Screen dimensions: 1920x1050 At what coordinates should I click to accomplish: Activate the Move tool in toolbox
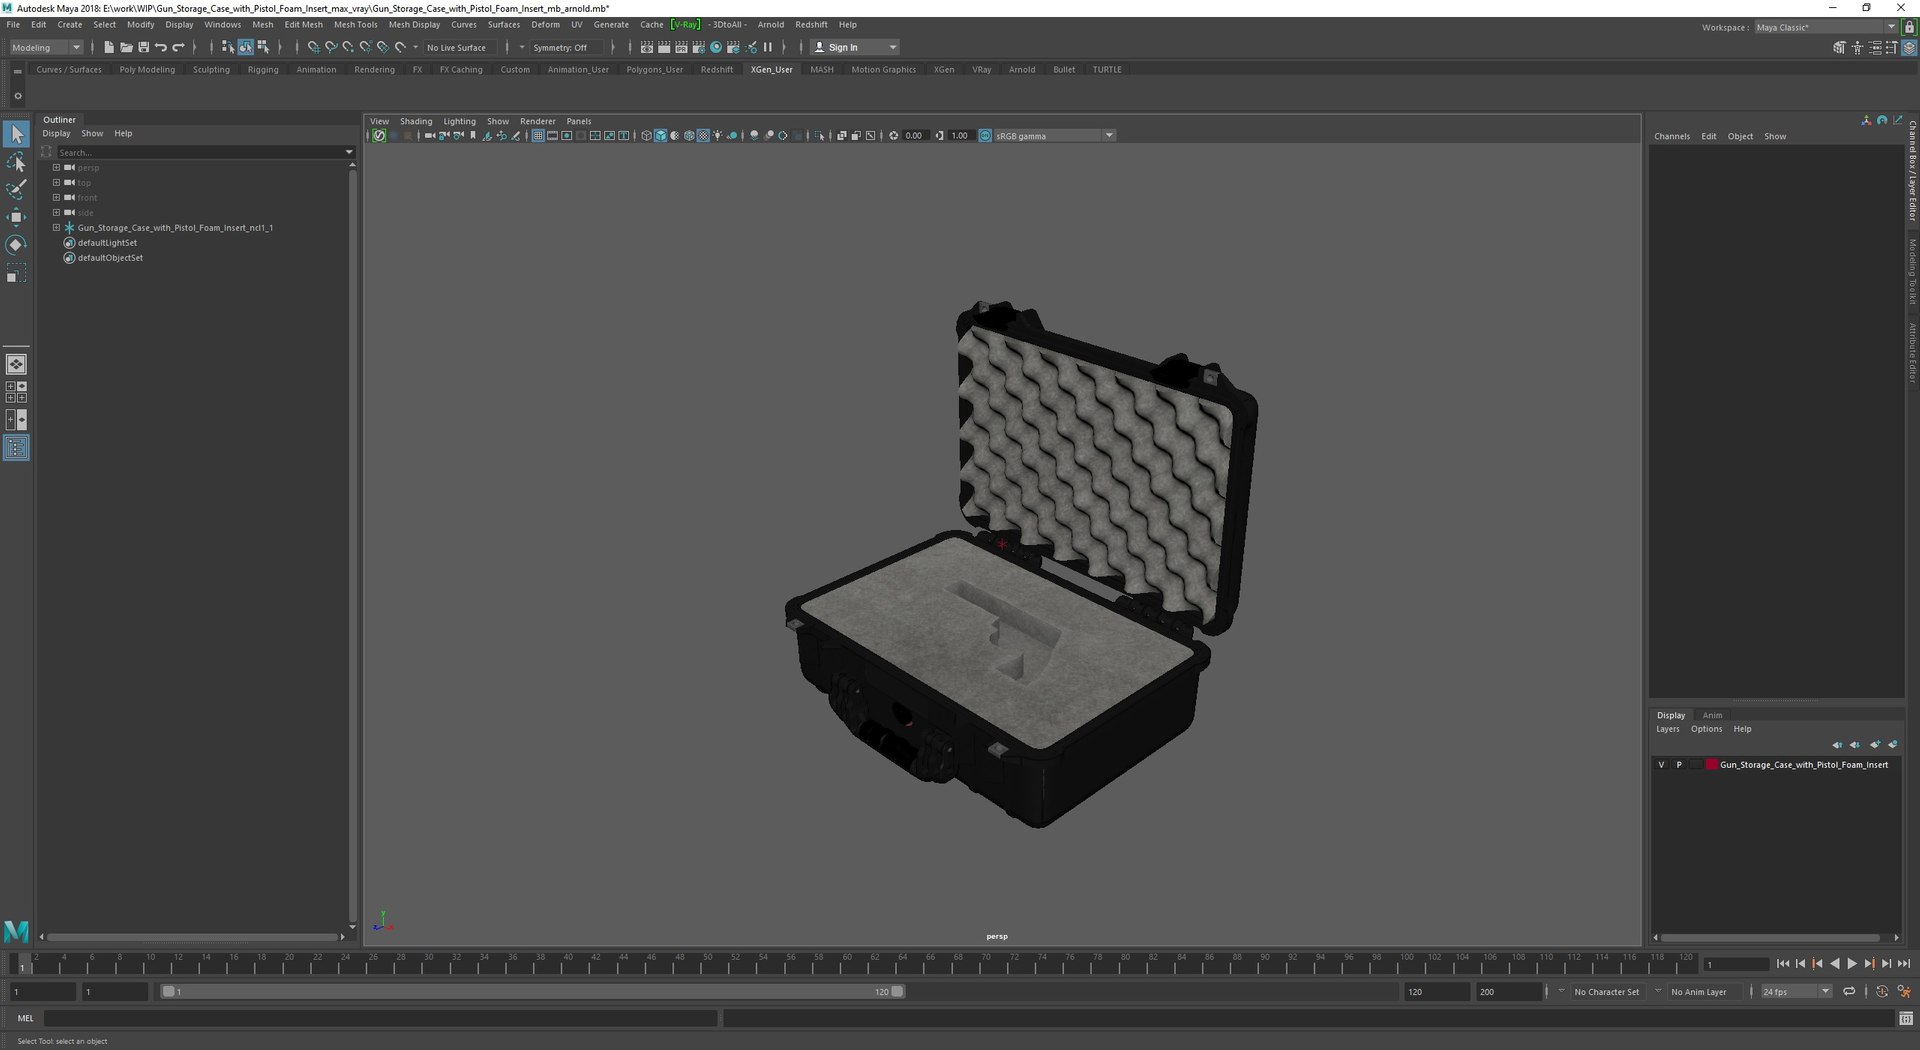tap(16, 217)
